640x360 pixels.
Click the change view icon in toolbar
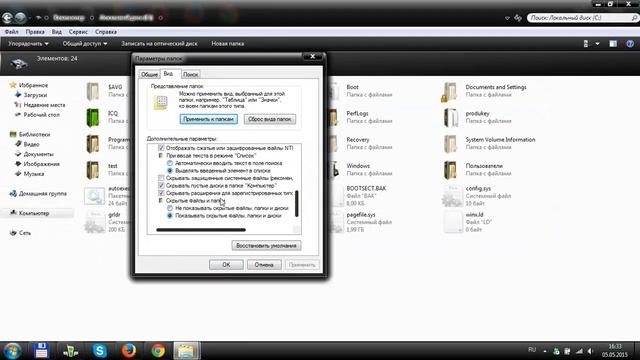586,44
